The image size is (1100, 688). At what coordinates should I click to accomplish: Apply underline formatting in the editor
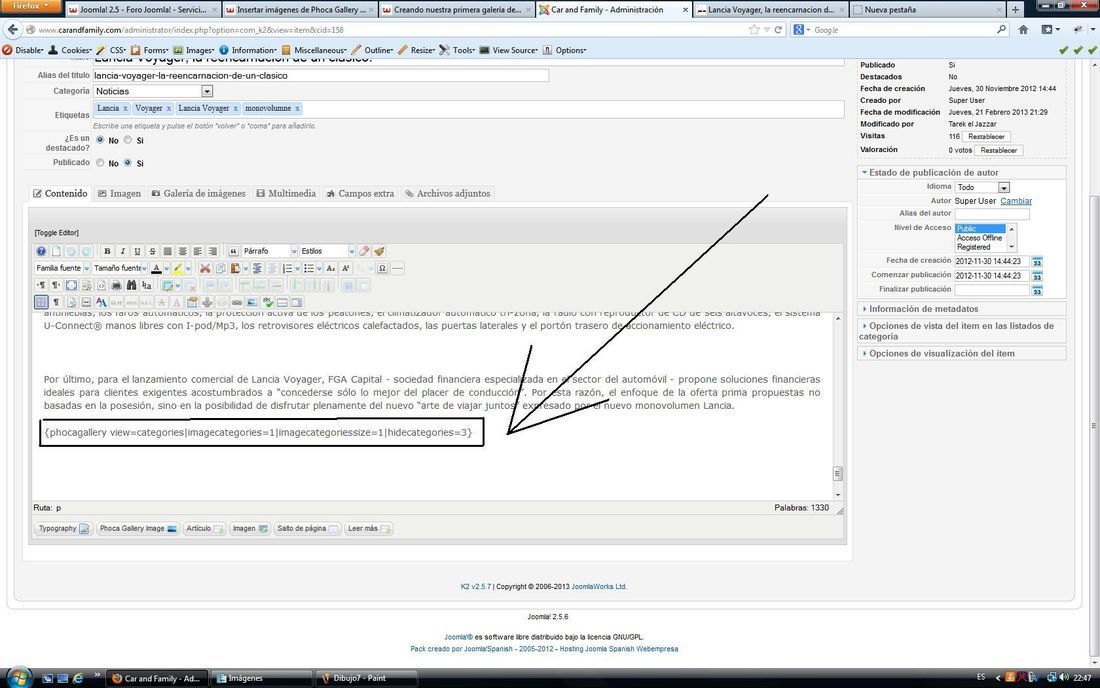(138, 251)
